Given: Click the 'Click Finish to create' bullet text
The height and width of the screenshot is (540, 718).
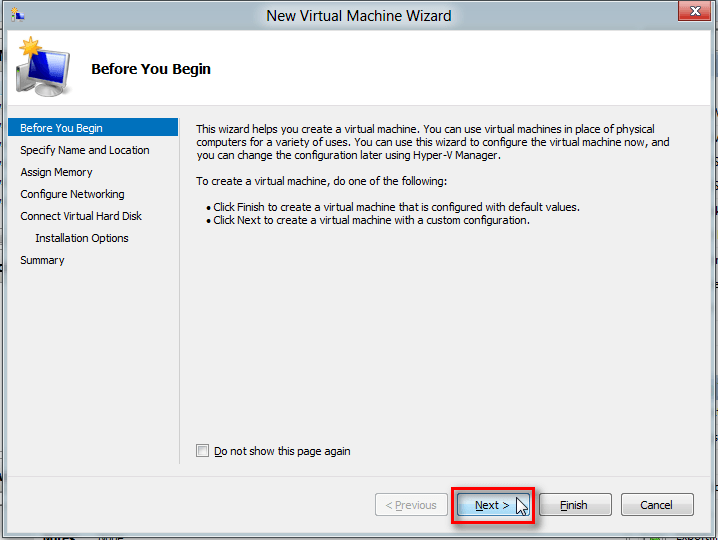Looking at the screenshot, I should [396, 207].
